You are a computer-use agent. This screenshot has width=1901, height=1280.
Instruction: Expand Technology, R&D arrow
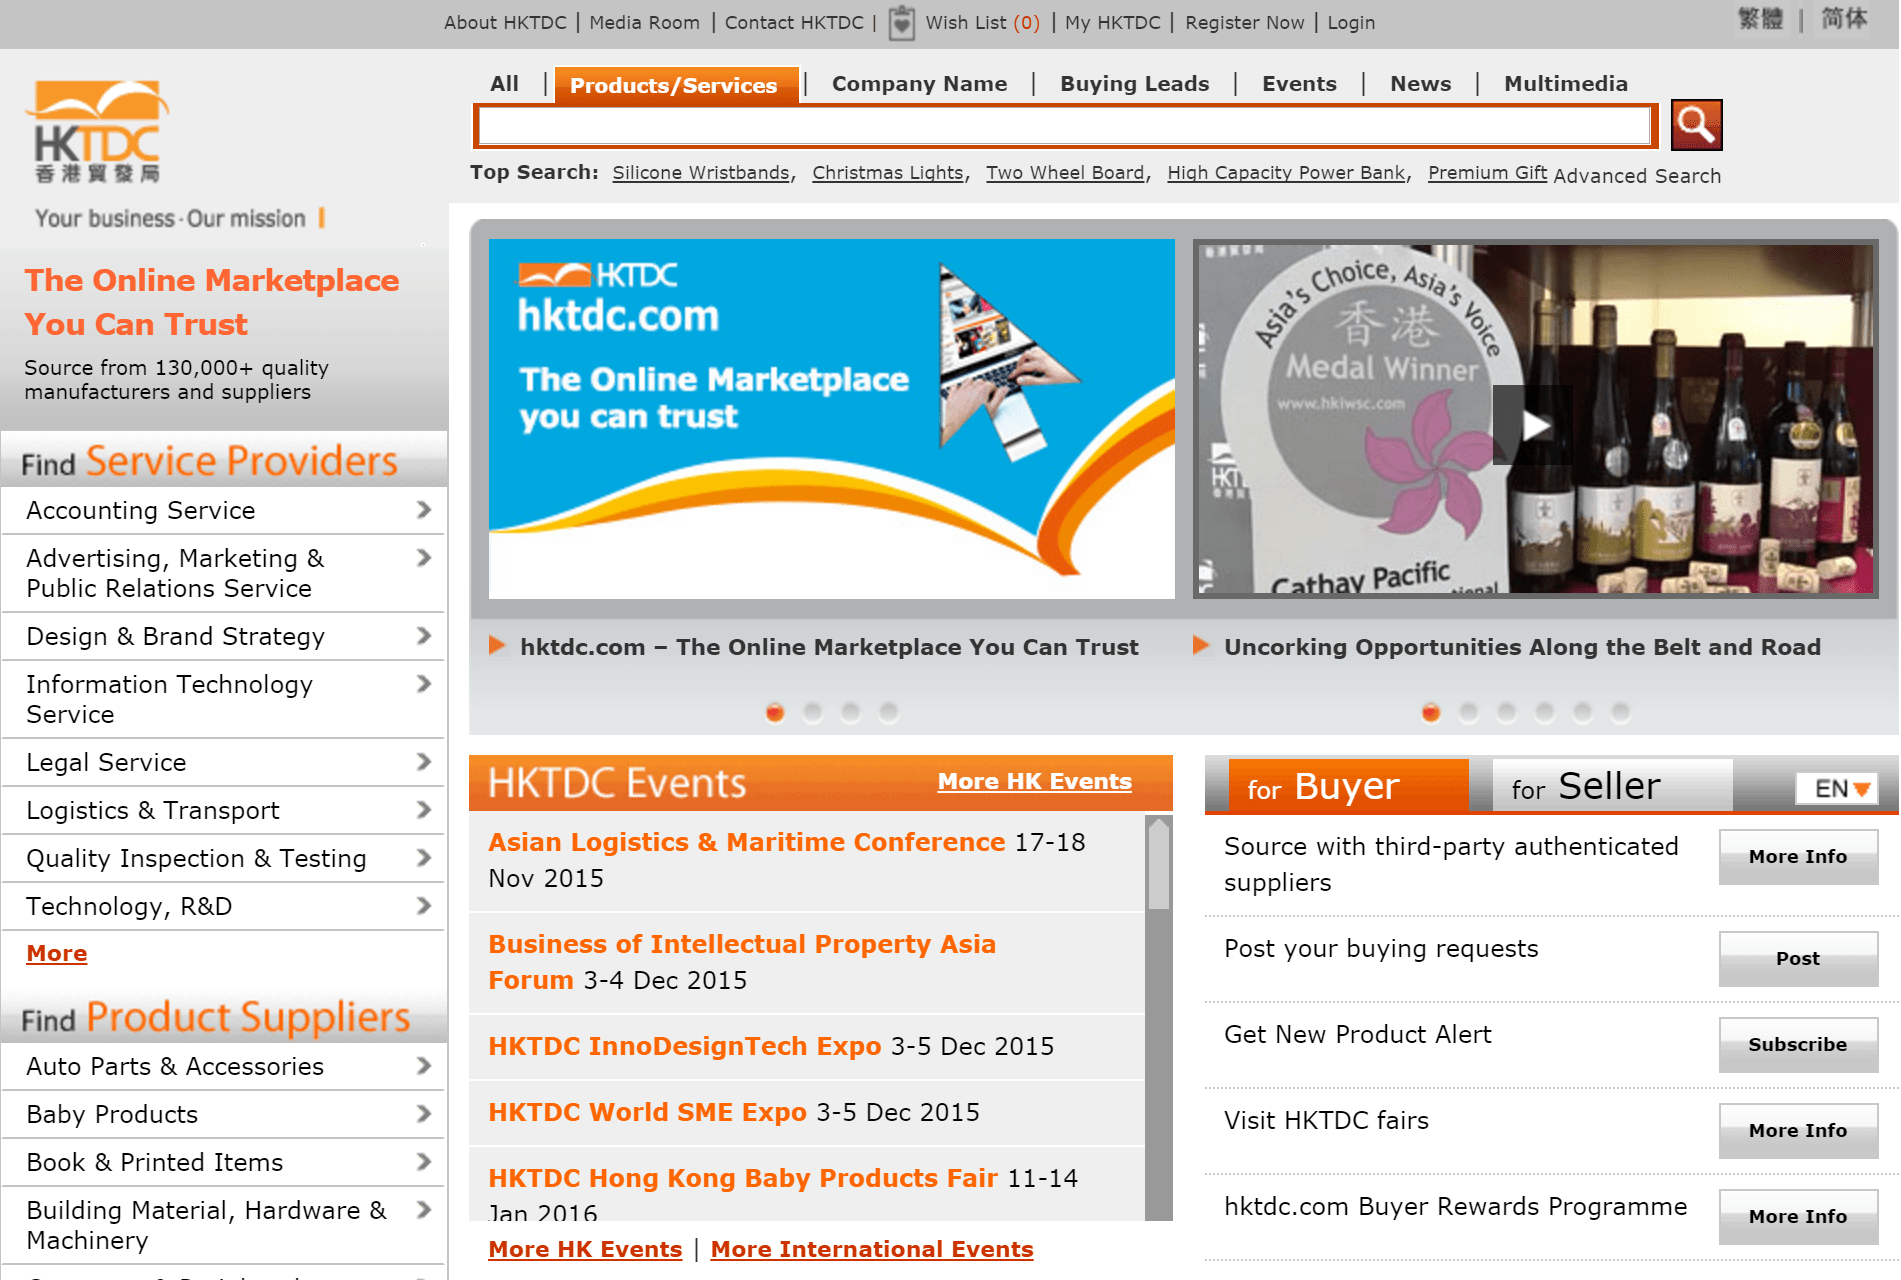[424, 906]
